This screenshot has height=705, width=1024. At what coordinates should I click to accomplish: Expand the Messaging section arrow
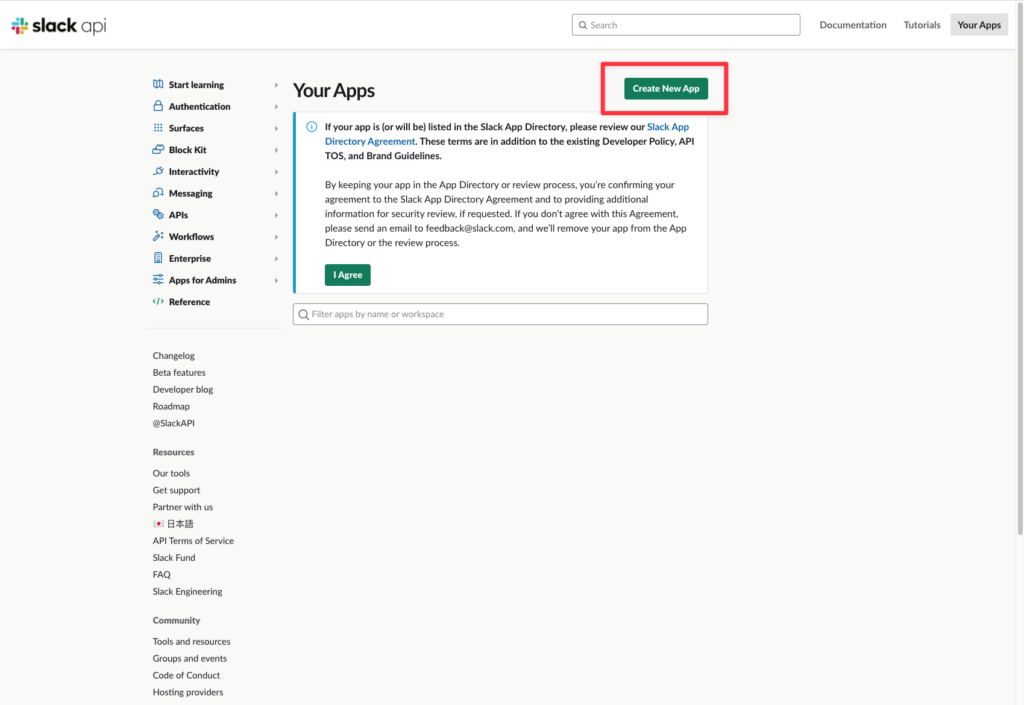(276, 194)
